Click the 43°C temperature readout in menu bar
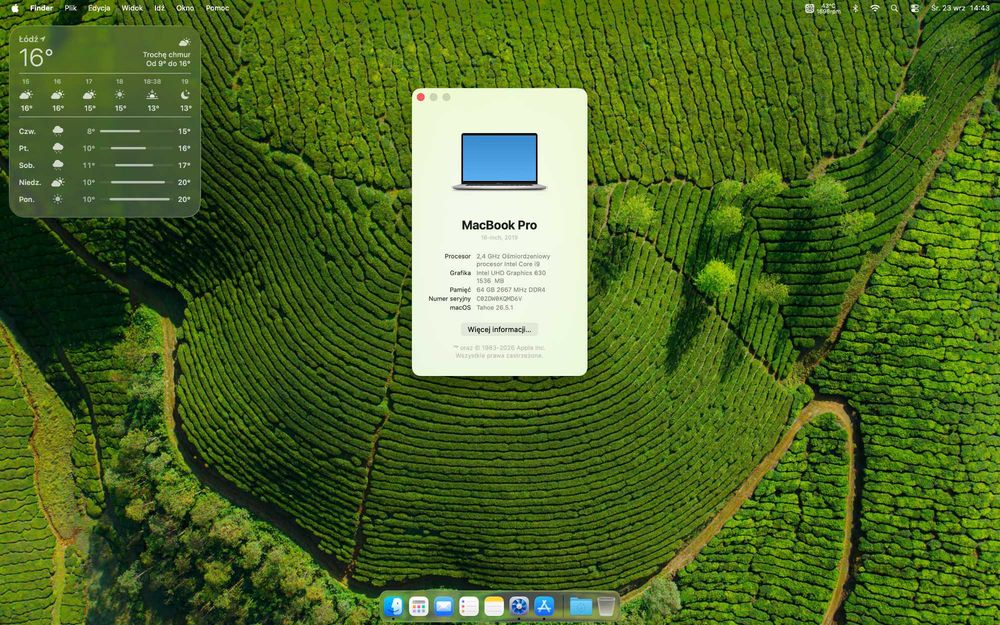This screenshot has width=1000, height=625. [x=828, y=8]
